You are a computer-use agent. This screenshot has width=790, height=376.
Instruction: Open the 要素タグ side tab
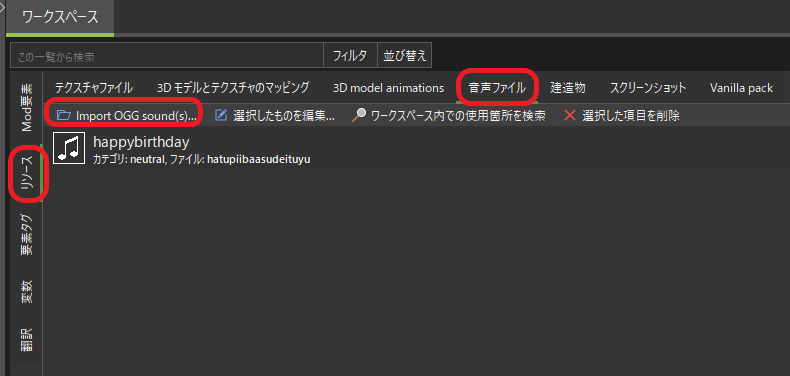(x=27, y=235)
